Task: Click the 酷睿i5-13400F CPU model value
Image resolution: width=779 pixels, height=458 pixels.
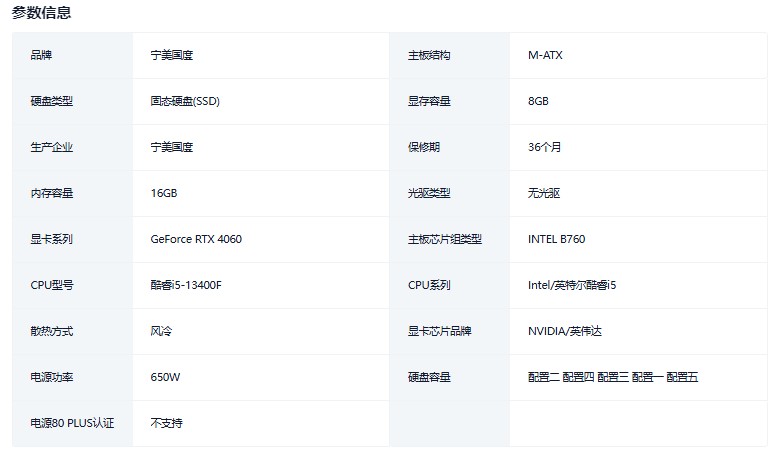Action: 186,285
